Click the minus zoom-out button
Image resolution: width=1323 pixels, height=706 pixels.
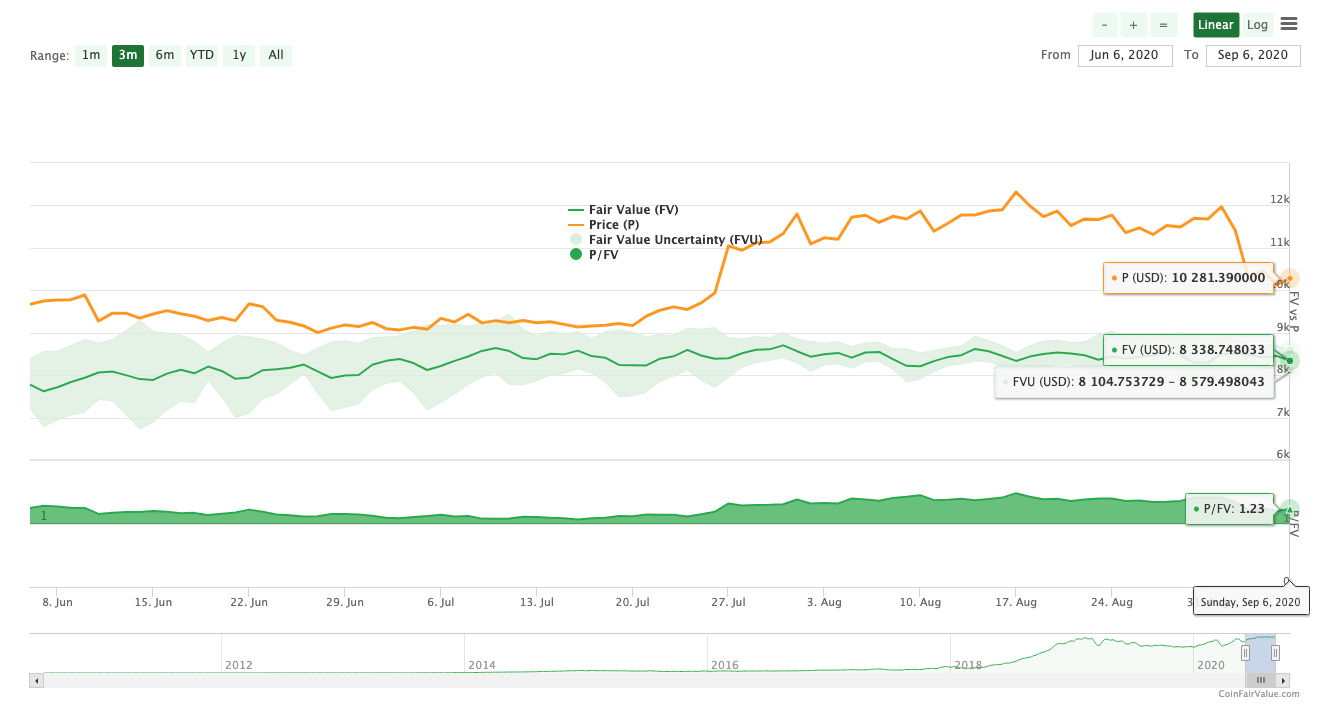click(x=1104, y=25)
